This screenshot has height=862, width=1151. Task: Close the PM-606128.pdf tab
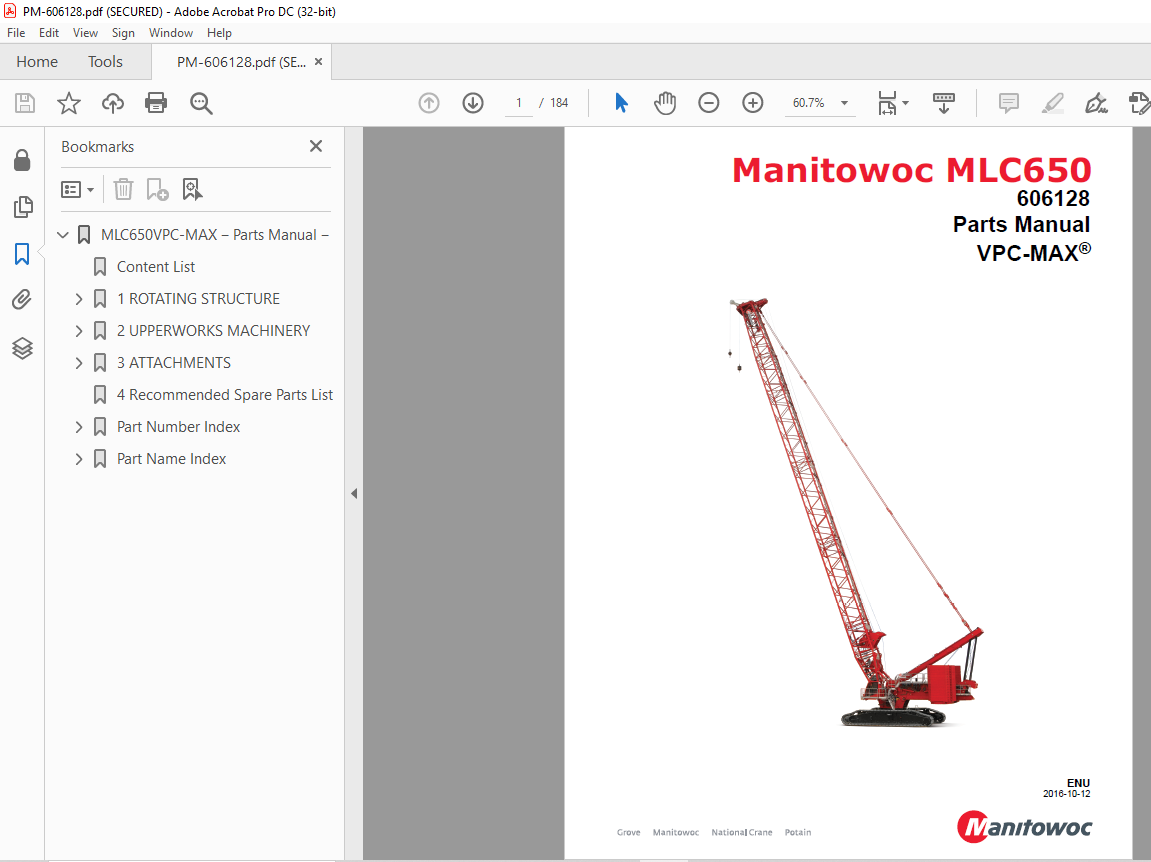click(319, 62)
